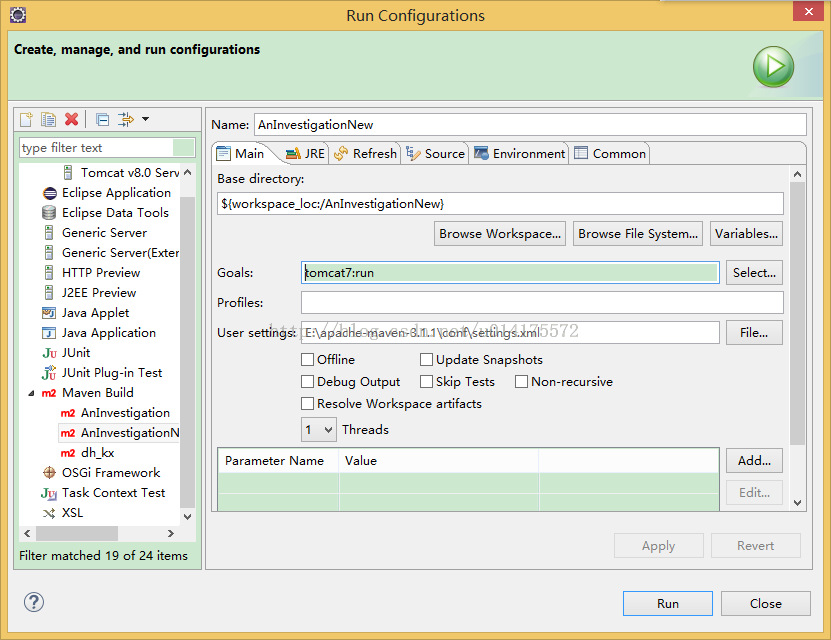The width and height of the screenshot is (831, 640).
Task: Click the User settings path field
Action: tap(510, 333)
